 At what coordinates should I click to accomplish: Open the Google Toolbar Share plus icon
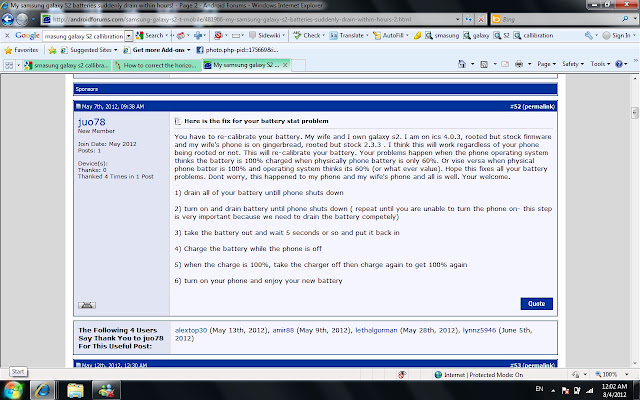[x=198, y=36]
